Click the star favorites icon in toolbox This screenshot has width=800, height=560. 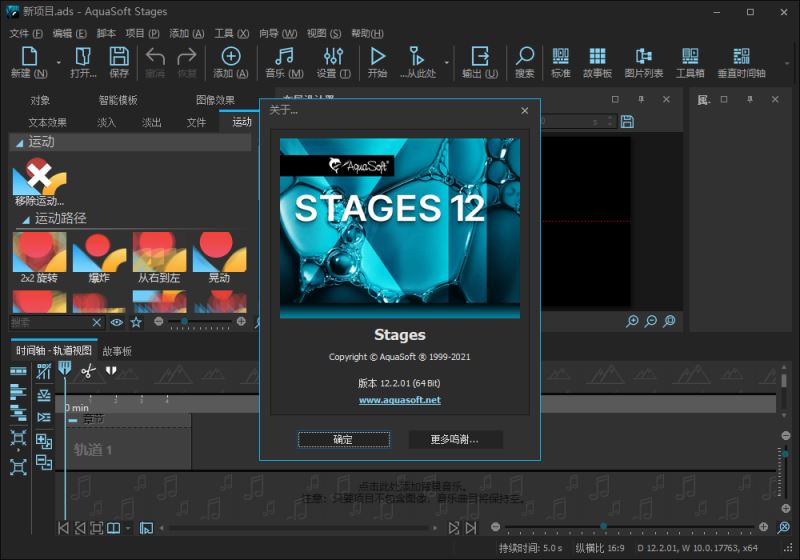point(136,322)
